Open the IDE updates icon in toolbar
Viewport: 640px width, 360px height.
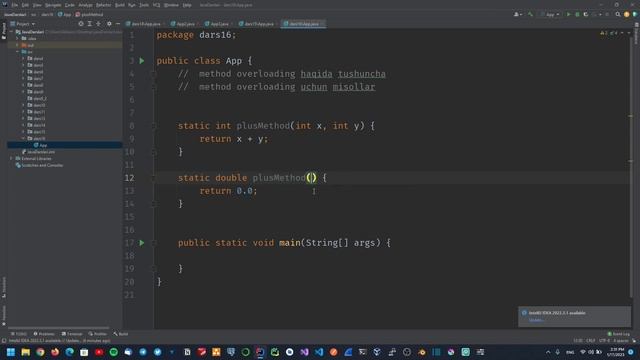click(x=627, y=14)
